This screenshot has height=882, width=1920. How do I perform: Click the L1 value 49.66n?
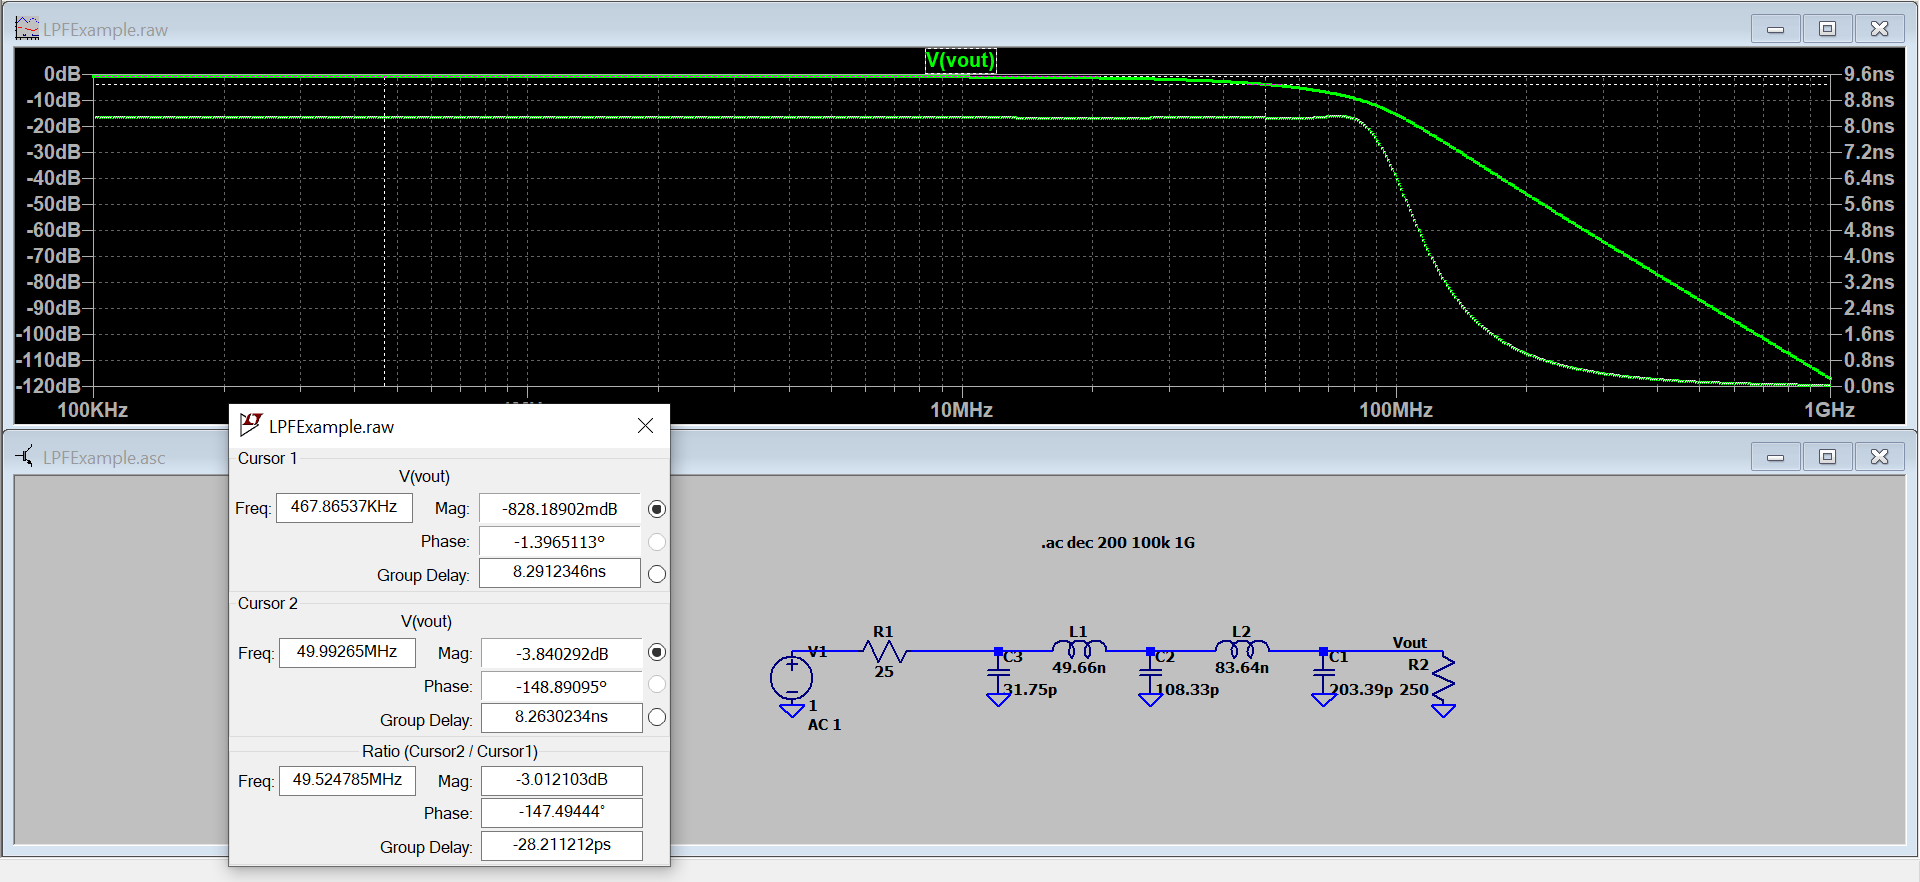pyautogui.click(x=1079, y=668)
